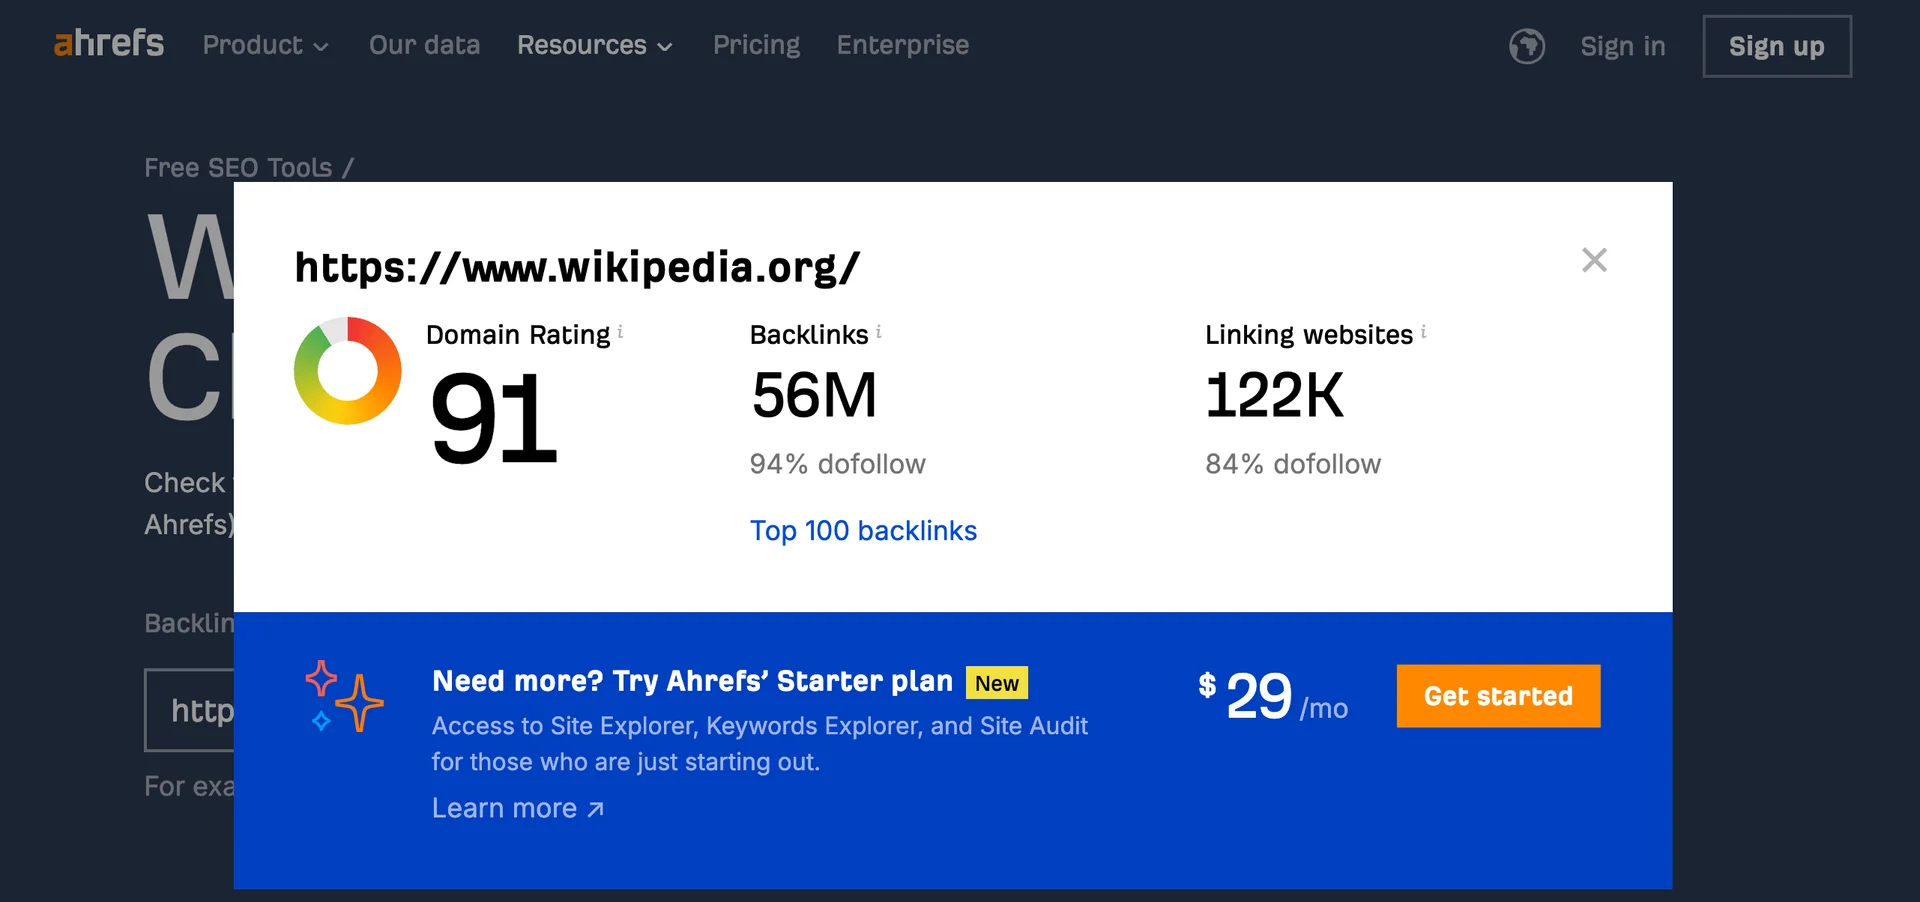Select the Our data menu item
Image resolution: width=1920 pixels, height=902 pixels.
click(x=424, y=45)
